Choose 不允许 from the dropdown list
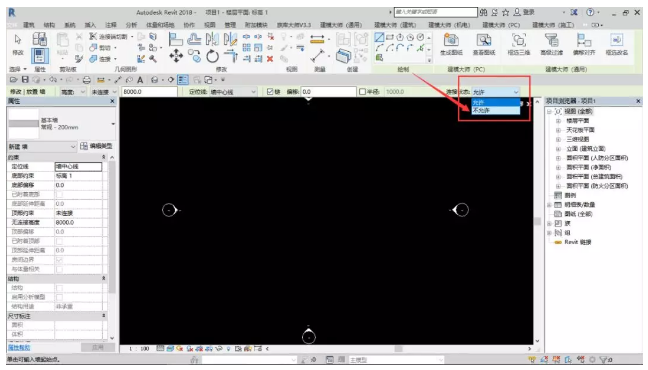This screenshot has width=648, height=370. point(496,110)
